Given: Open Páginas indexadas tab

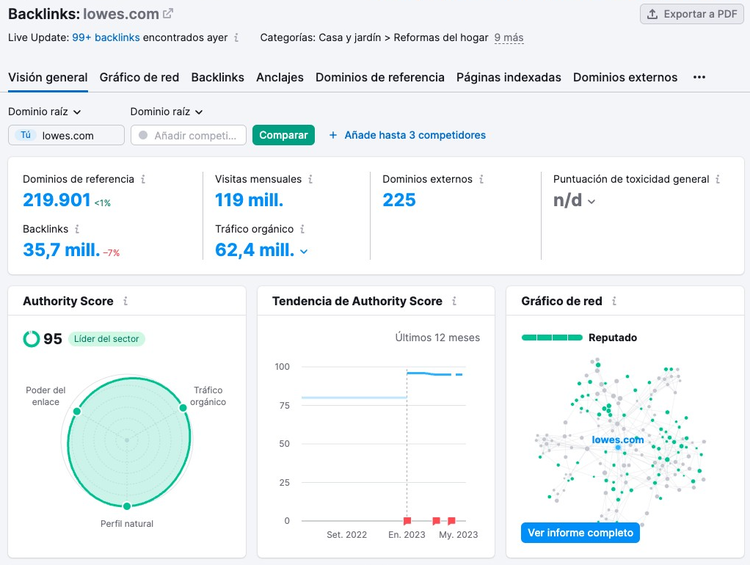Looking at the screenshot, I should [508, 77].
